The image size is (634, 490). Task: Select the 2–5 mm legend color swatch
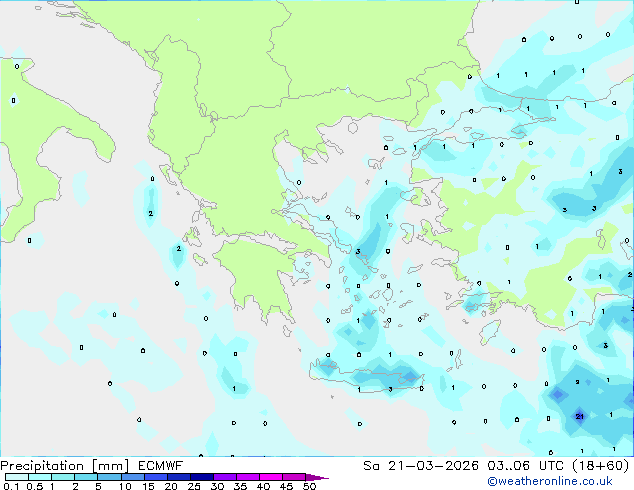click(86, 477)
